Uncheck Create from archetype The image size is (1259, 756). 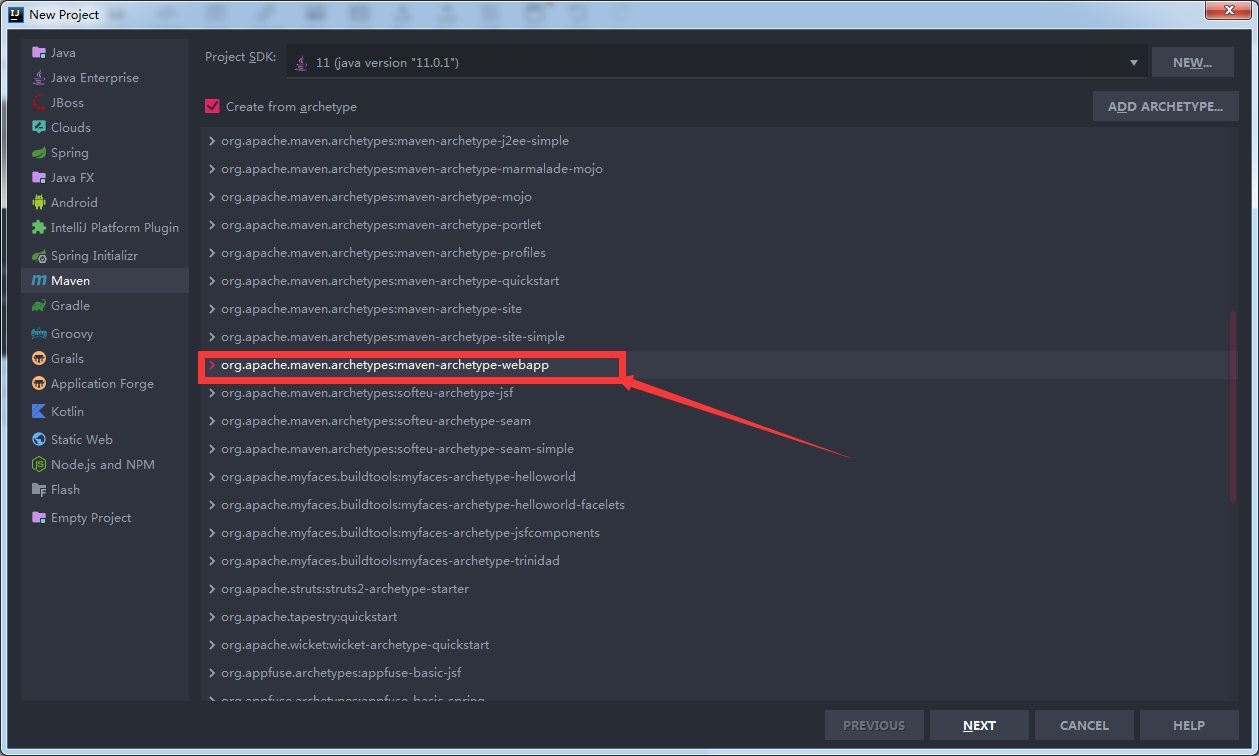click(x=212, y=105)
